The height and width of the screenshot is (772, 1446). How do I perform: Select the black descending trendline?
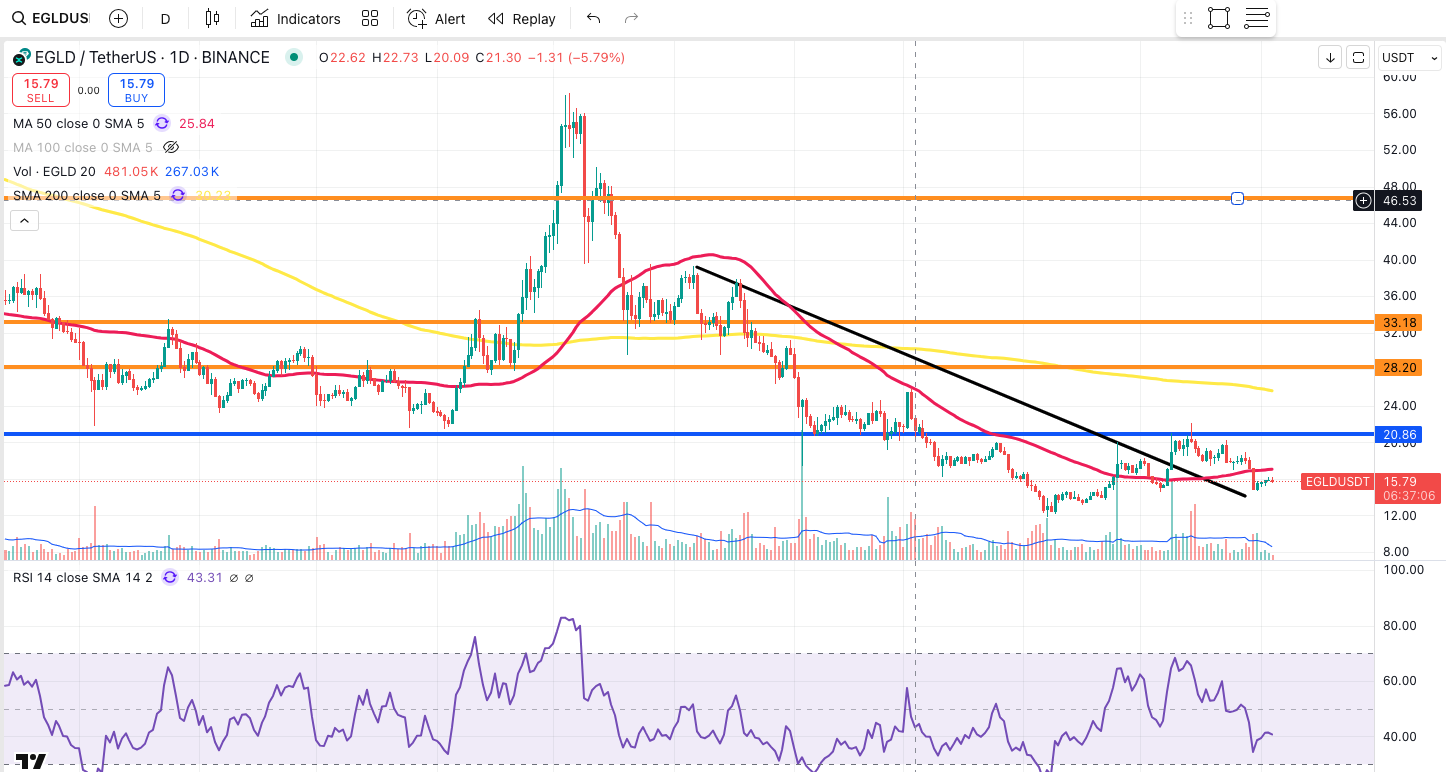(x=970, y=381)
